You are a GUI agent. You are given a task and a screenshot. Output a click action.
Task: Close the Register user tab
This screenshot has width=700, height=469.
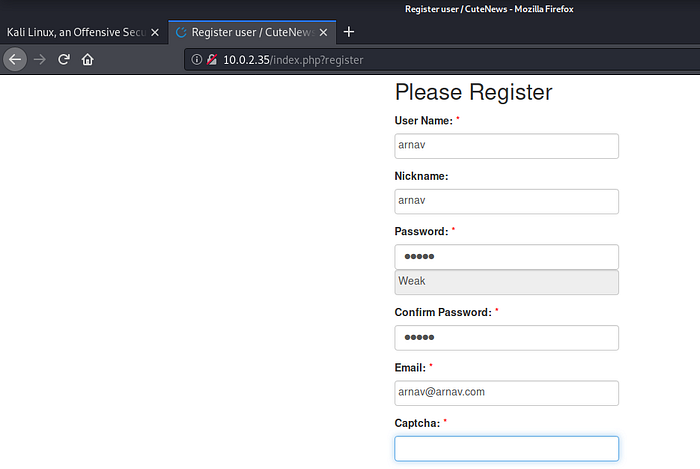[x=324, y=32]
